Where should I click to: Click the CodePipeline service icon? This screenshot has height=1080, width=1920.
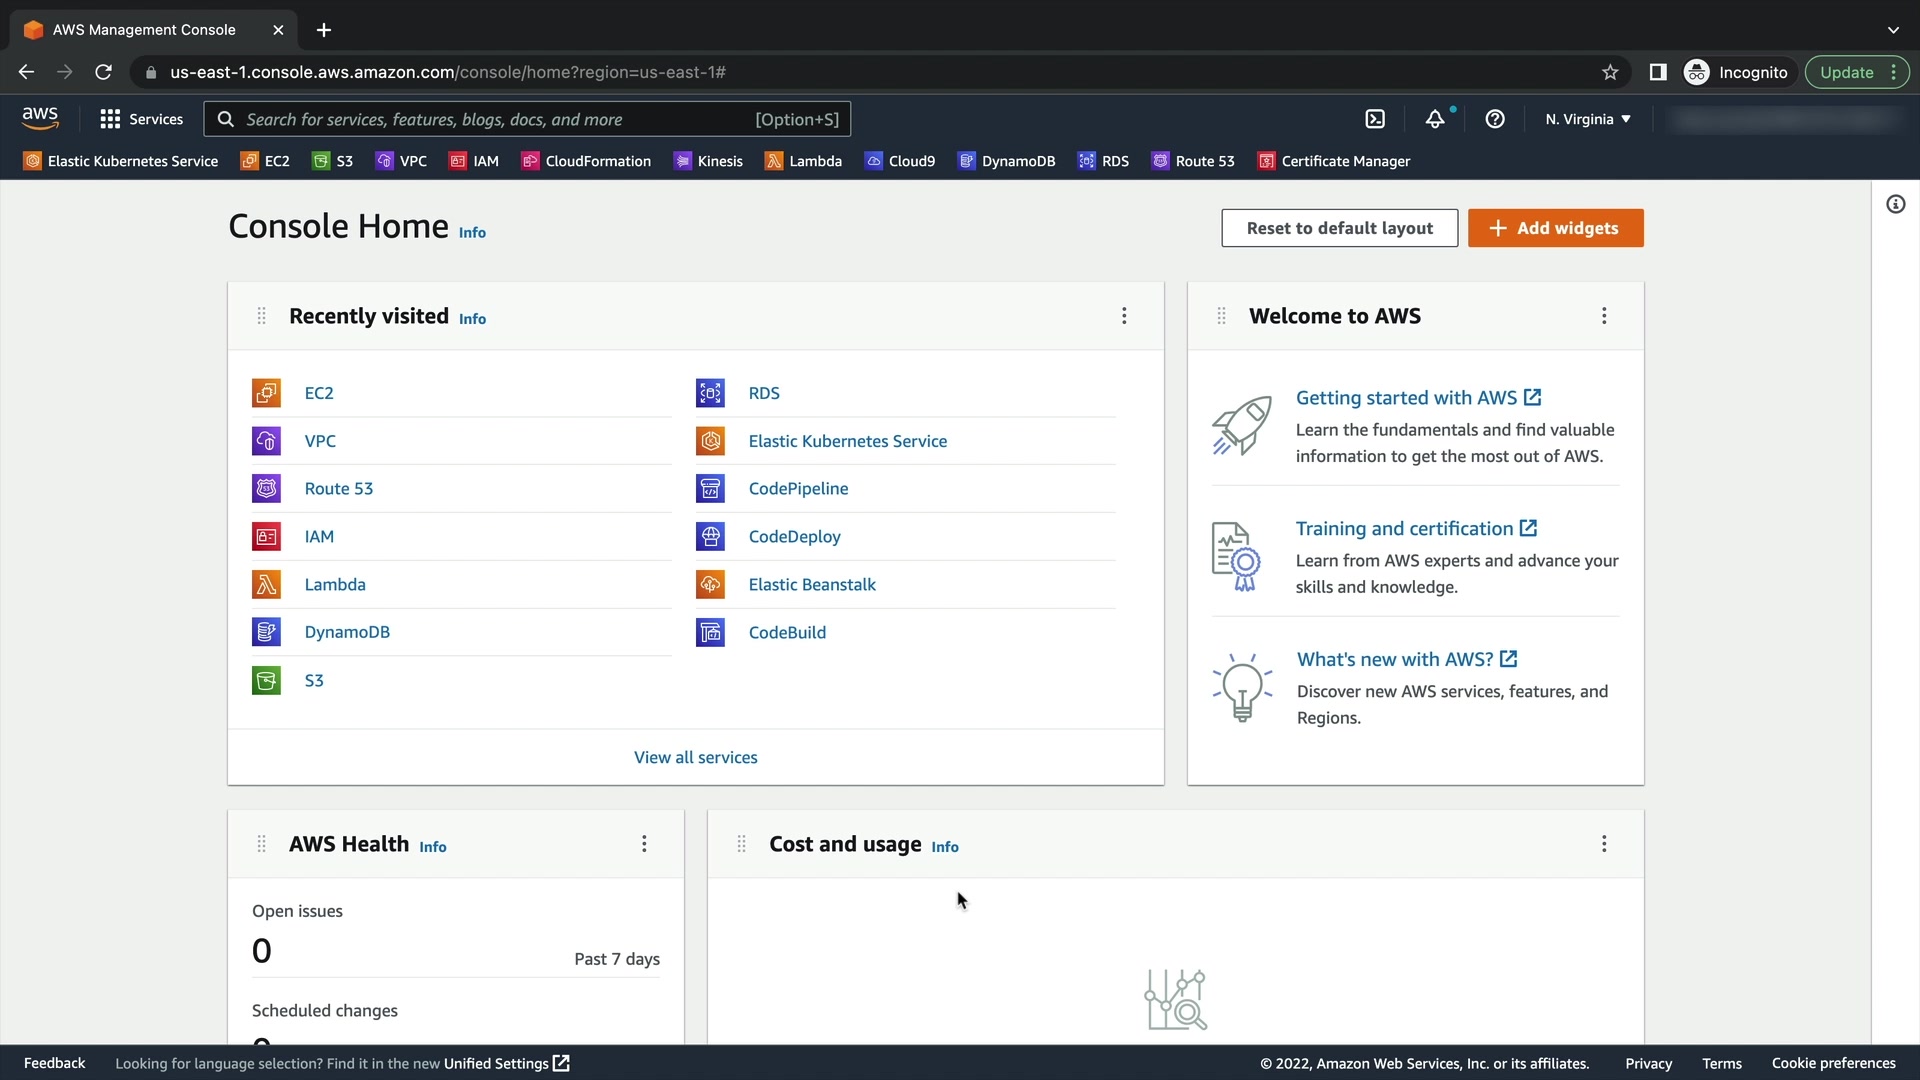(x=710, y=489)
